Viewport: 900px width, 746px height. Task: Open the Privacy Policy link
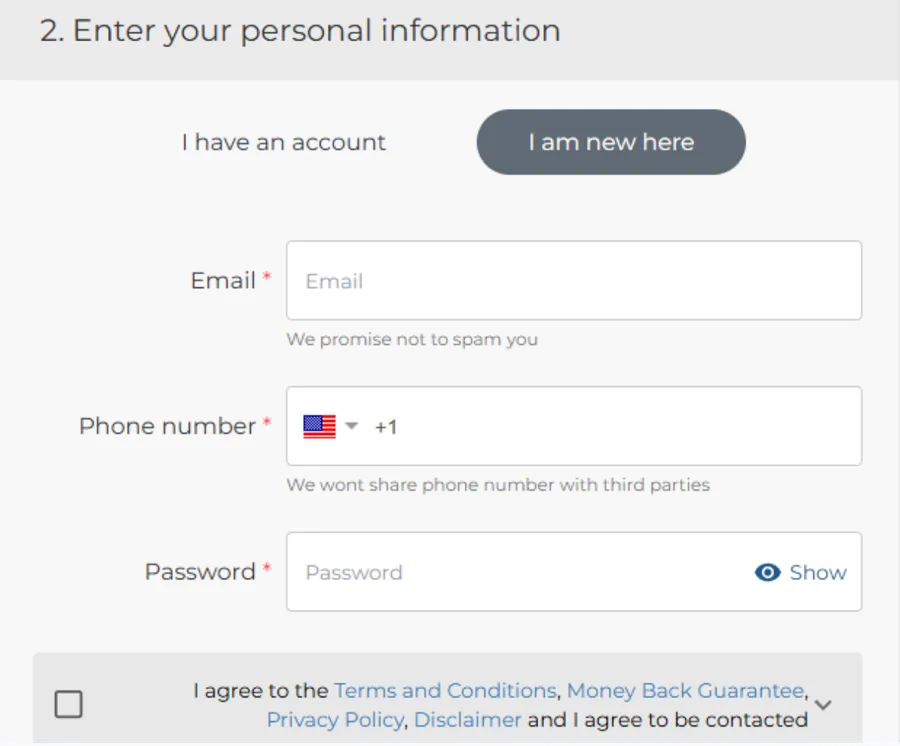point(335,720)
